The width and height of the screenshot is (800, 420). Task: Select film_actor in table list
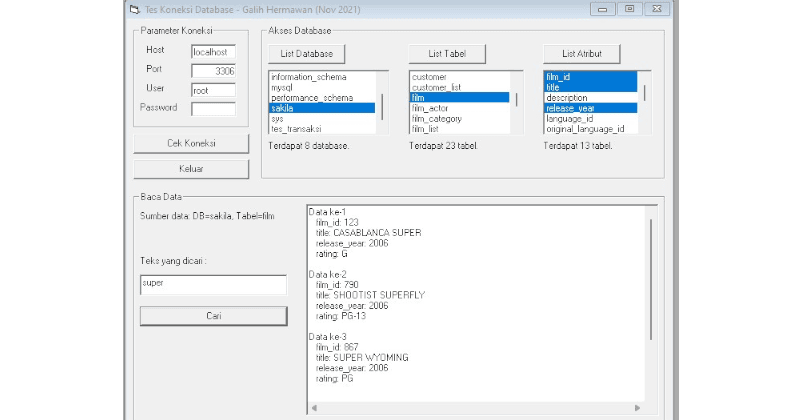click(460, 108)
